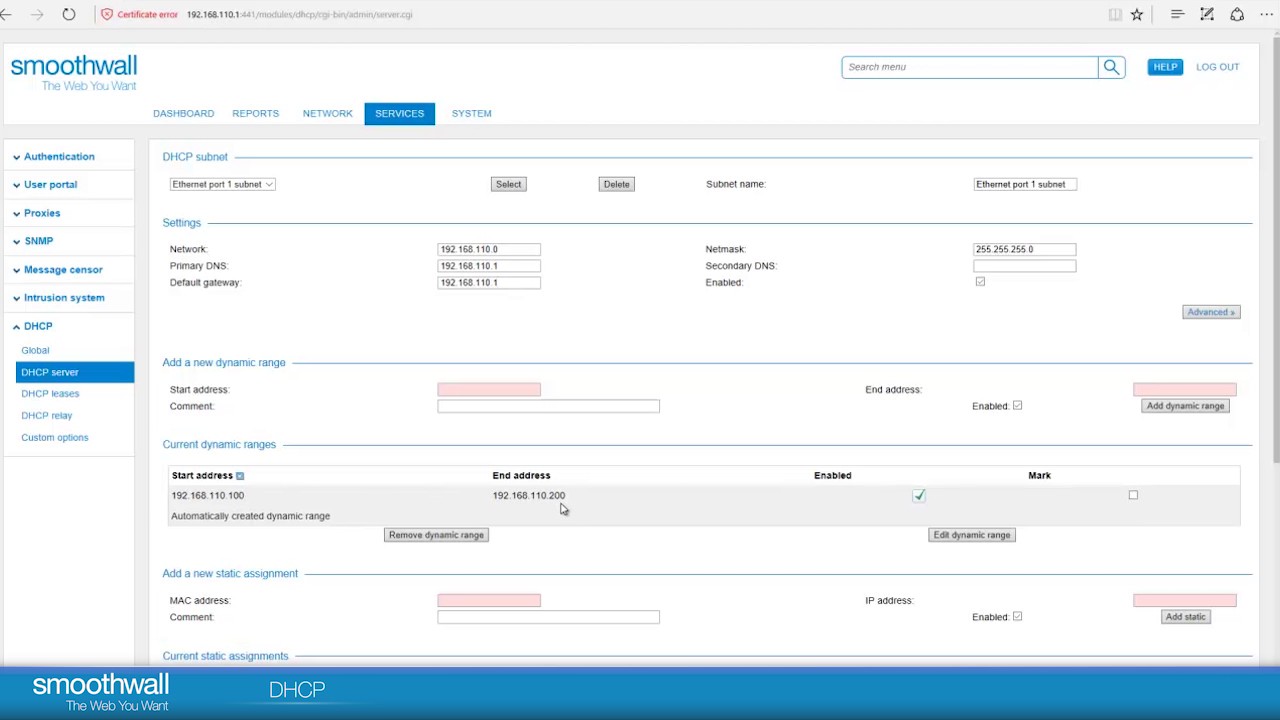
Task: Expand the Message censor sidebar section
Action: [x=63, y=270]
